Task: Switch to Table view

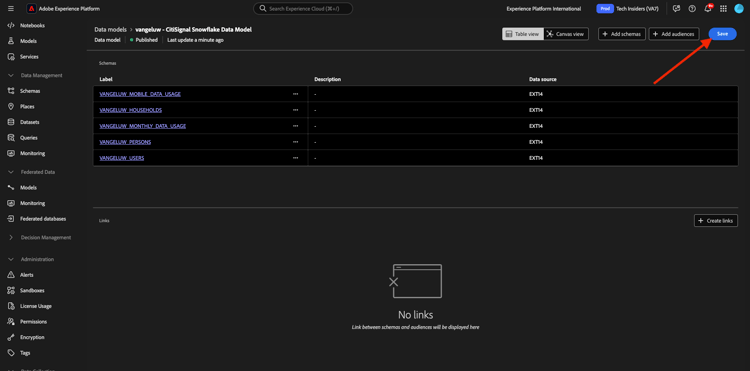Action: [x=523, y=34]
